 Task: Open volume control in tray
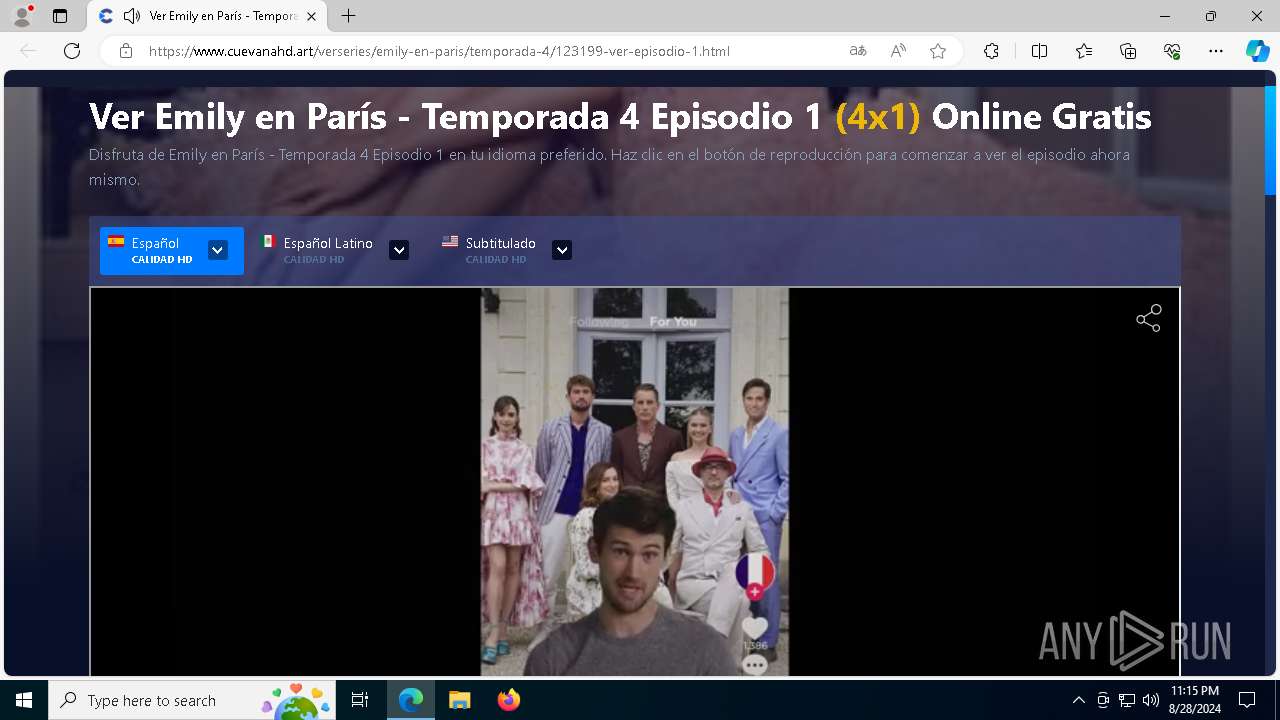pos(1151,700)
